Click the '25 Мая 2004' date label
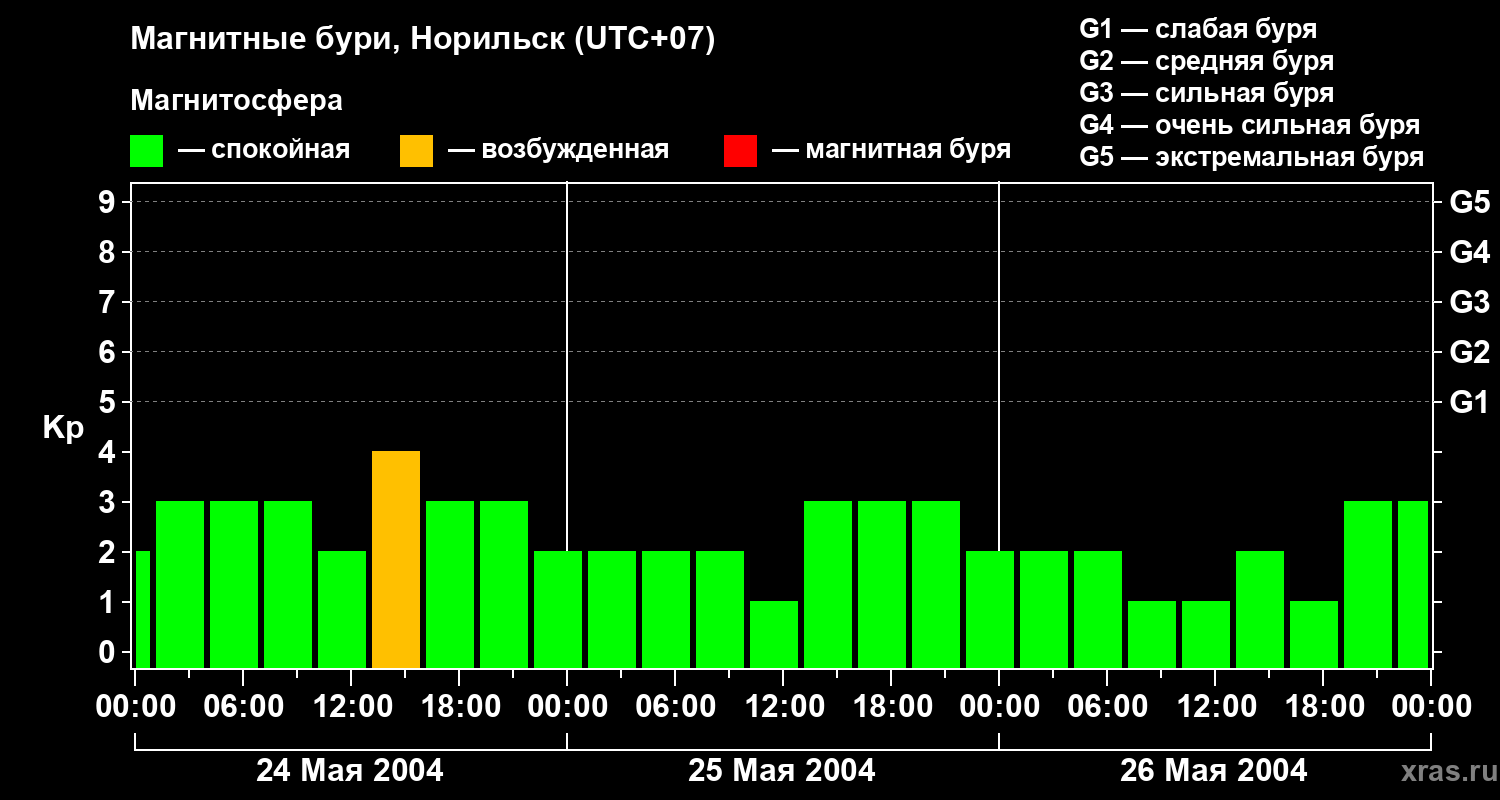Screen dimensions: 1500x800 point(782,771)
